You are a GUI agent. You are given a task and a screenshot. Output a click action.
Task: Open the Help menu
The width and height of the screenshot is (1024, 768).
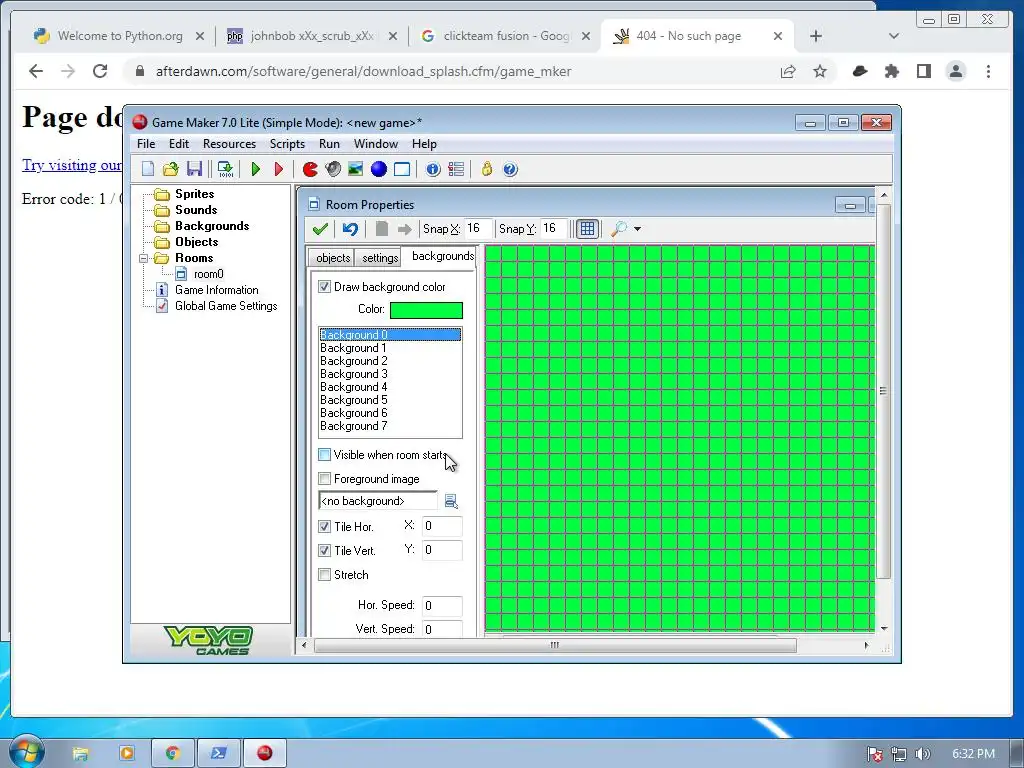[x=424, y=144]
